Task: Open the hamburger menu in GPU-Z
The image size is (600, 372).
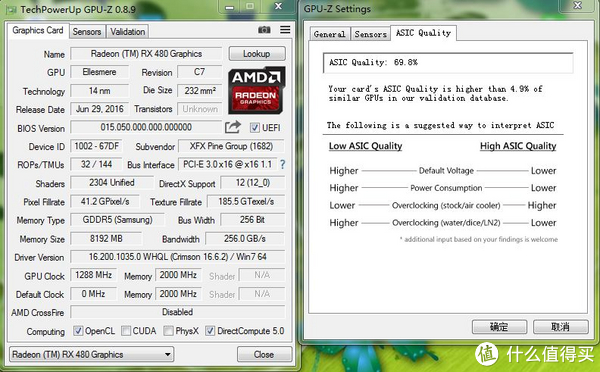Action: click(x=285, y=29)
